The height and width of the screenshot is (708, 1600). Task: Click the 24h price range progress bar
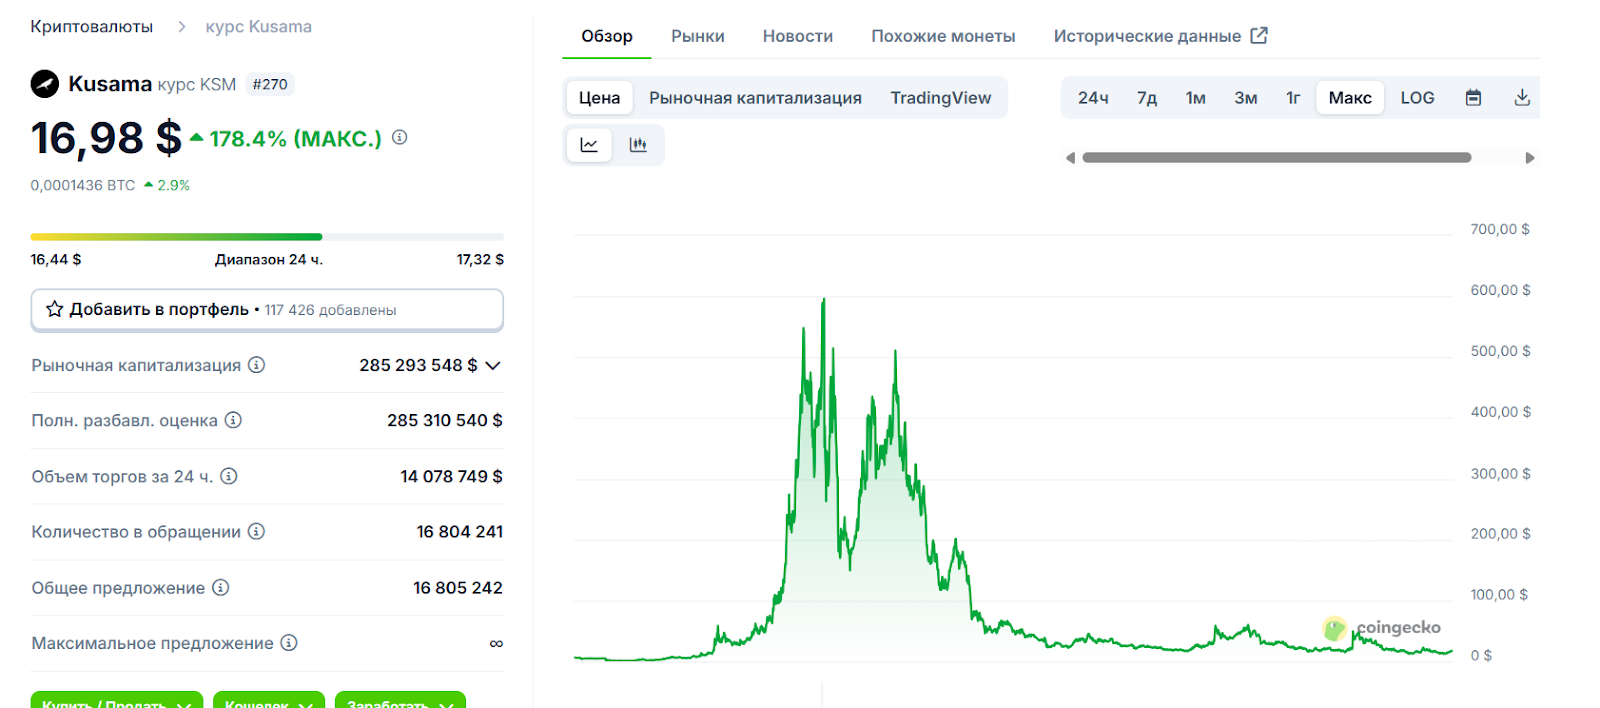267,237
